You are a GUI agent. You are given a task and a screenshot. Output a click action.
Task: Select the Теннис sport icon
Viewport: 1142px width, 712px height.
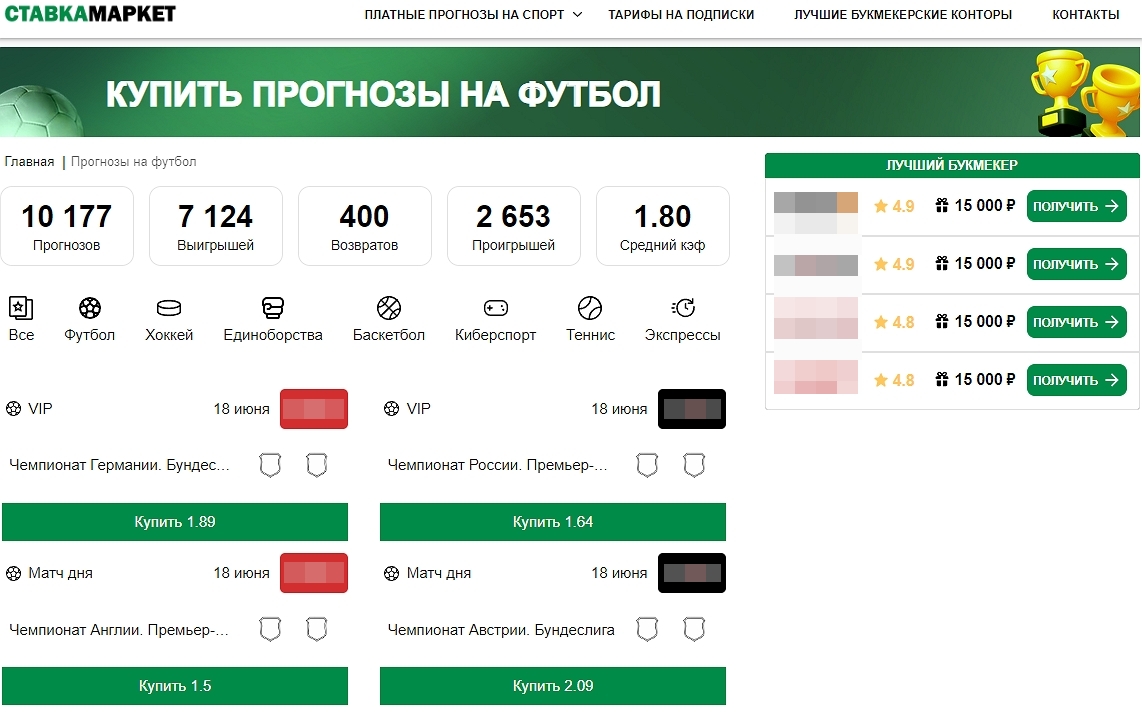pyautogui.click(x=590, y=310)
